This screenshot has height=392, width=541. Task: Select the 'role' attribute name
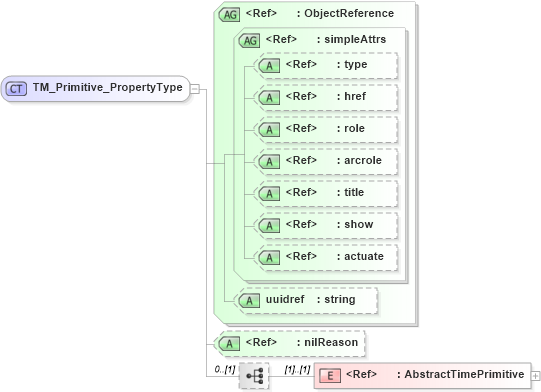(x=354, y=128)
